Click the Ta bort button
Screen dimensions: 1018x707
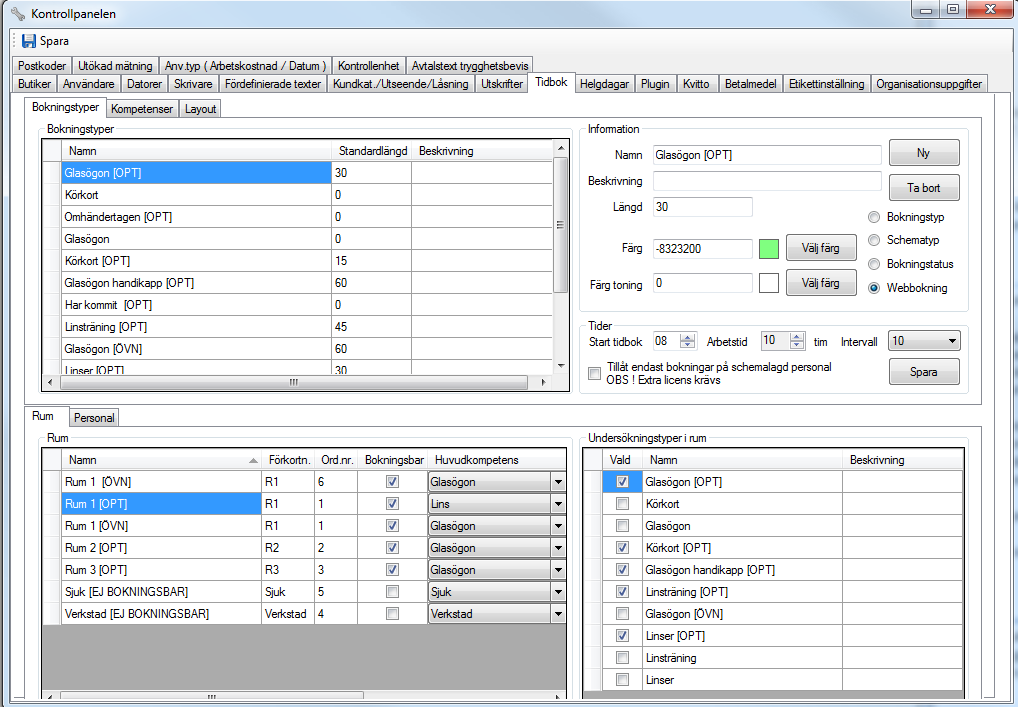point(924,188)
